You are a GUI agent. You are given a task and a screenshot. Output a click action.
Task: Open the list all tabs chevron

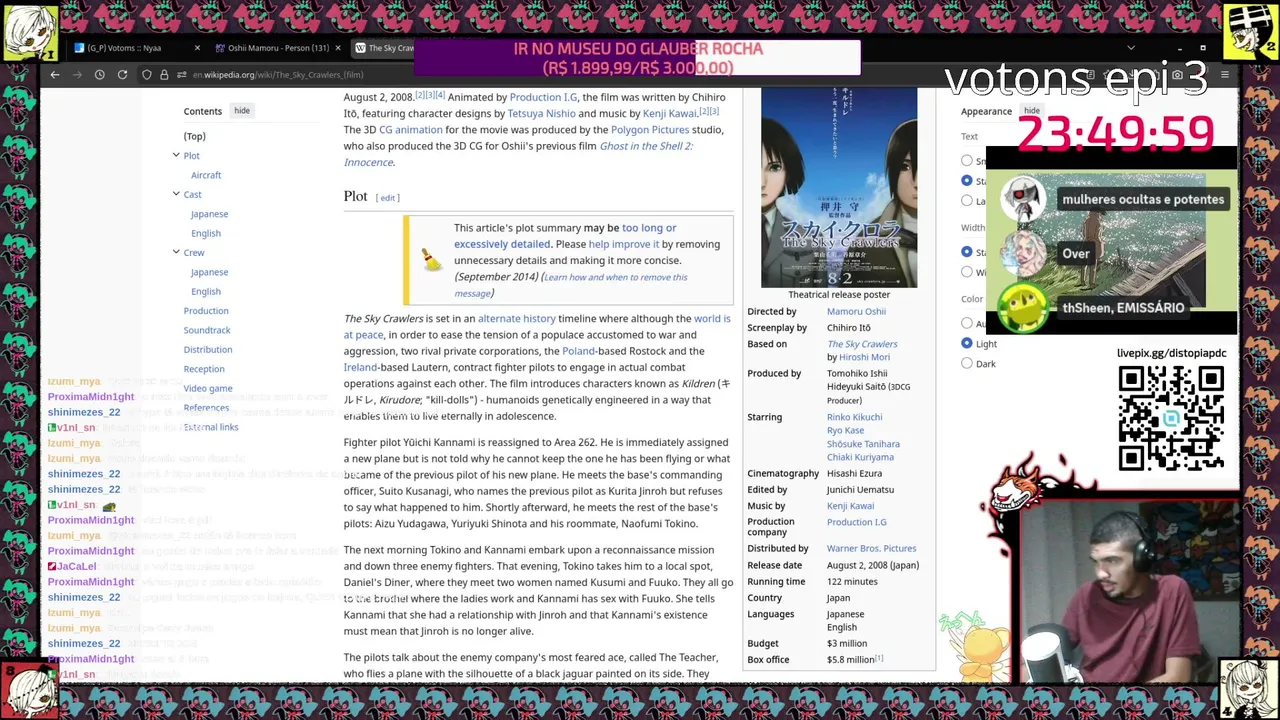[x=1131, y=48]
